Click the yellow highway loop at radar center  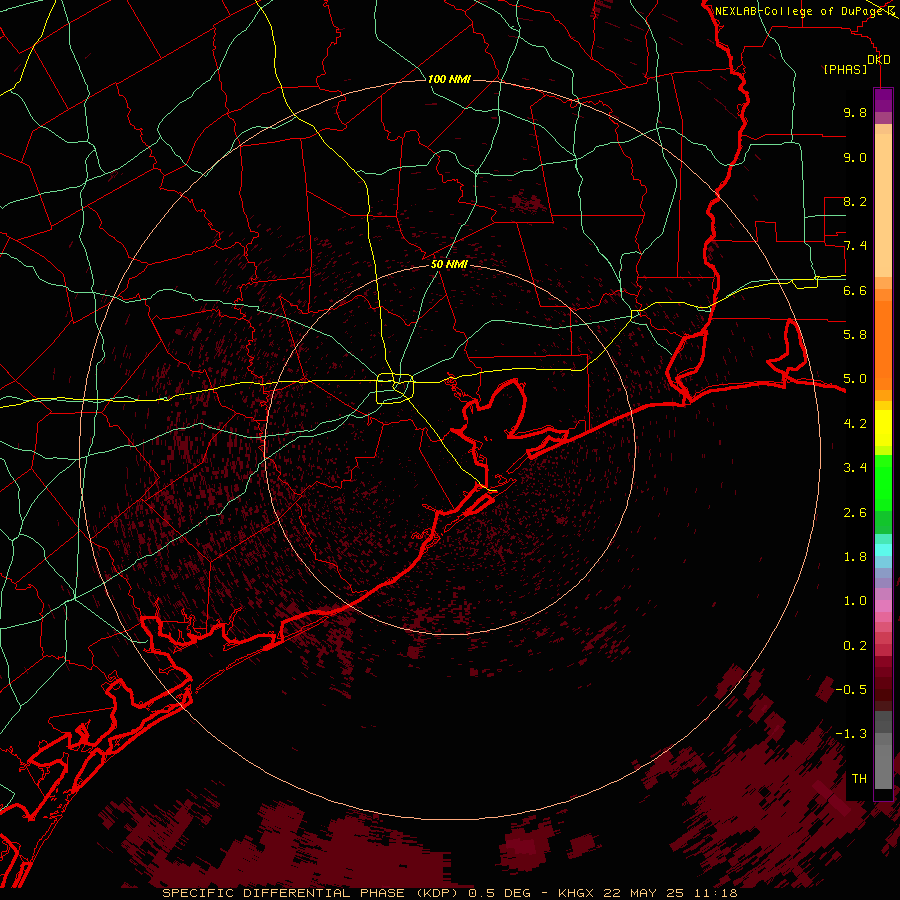395,388
